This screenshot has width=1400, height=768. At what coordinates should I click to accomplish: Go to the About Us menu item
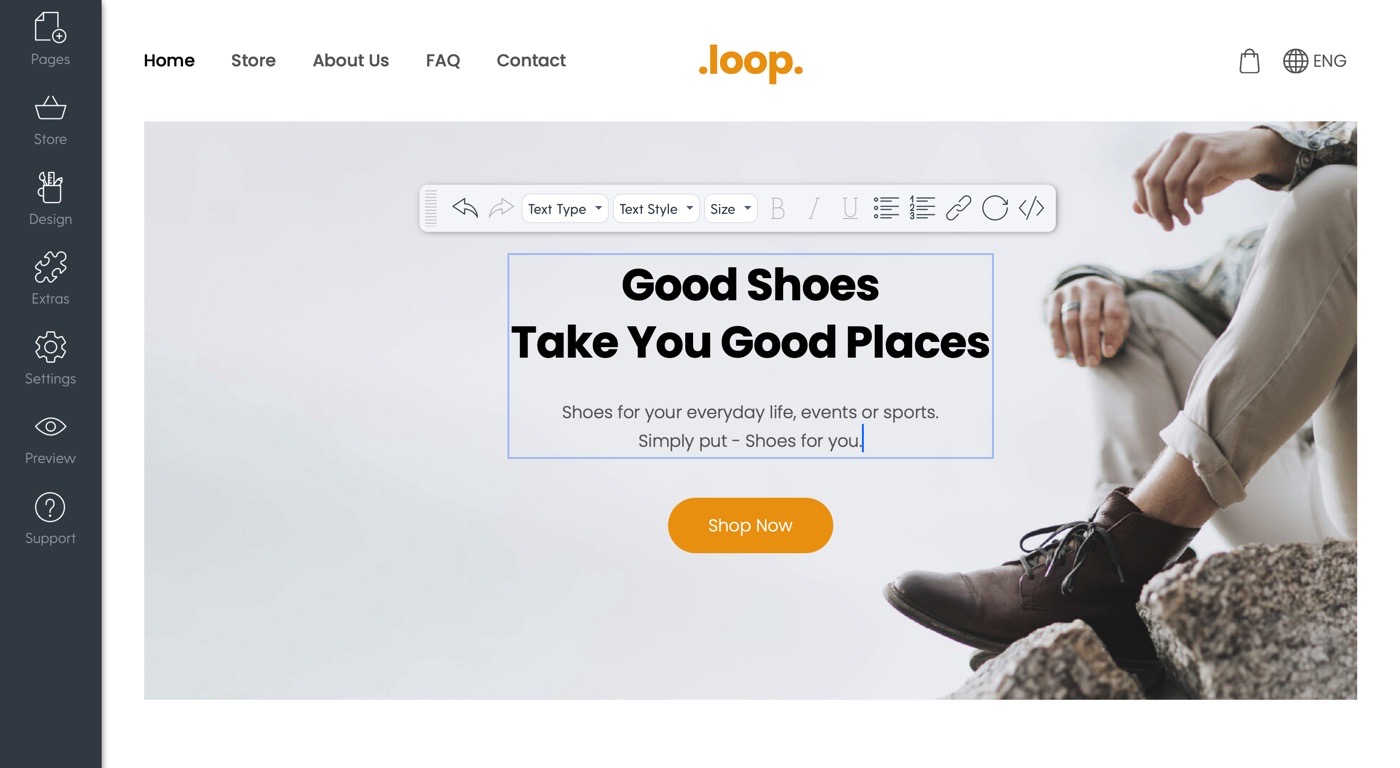pos(351,60)
